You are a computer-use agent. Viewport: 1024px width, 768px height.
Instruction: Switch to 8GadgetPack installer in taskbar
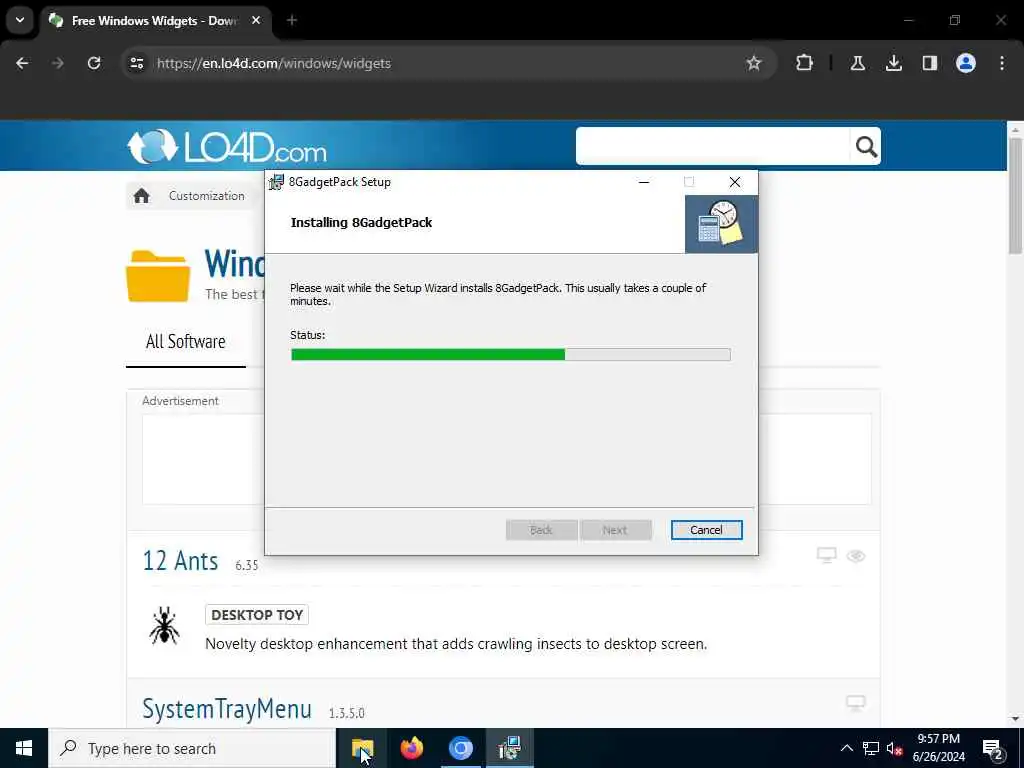point(509,748)
